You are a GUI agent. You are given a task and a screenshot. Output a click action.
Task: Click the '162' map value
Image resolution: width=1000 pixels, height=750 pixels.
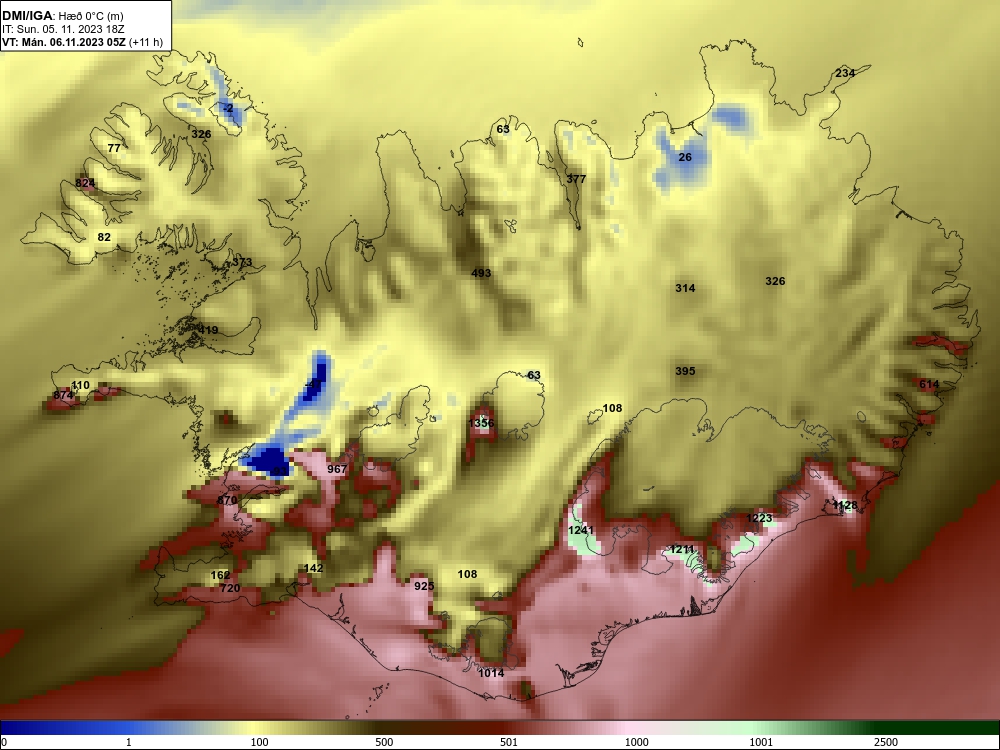pyautogui.click(x=220, y=575)
